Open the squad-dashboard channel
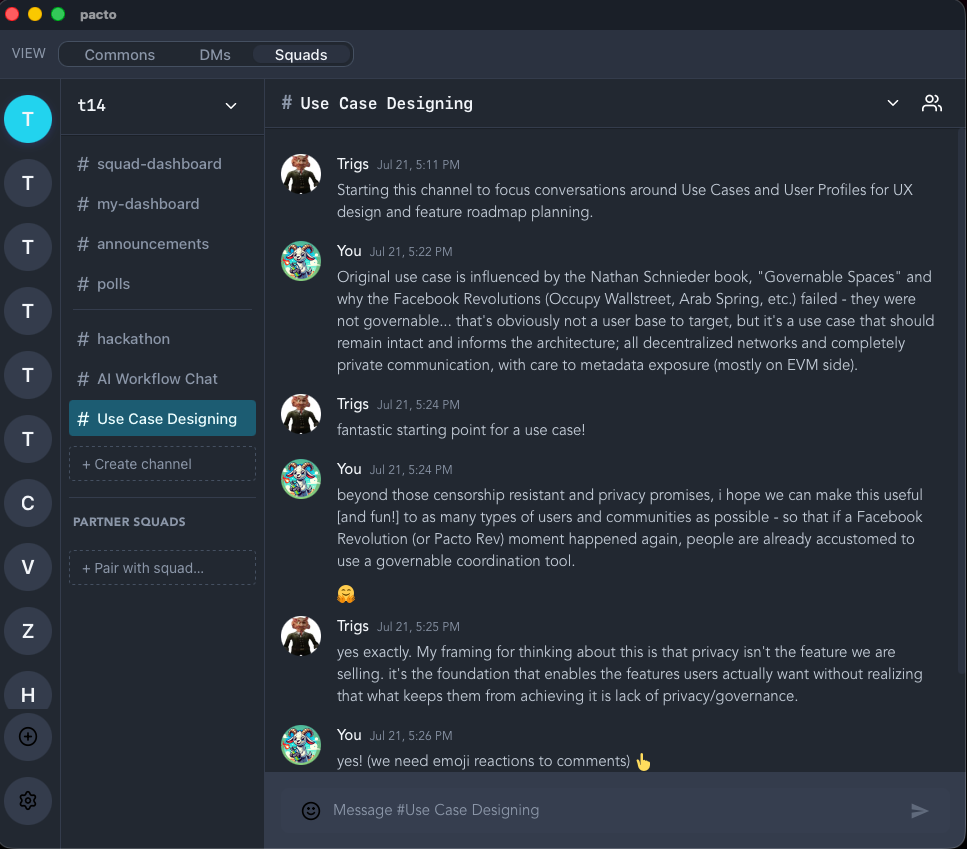 point(162,164)
